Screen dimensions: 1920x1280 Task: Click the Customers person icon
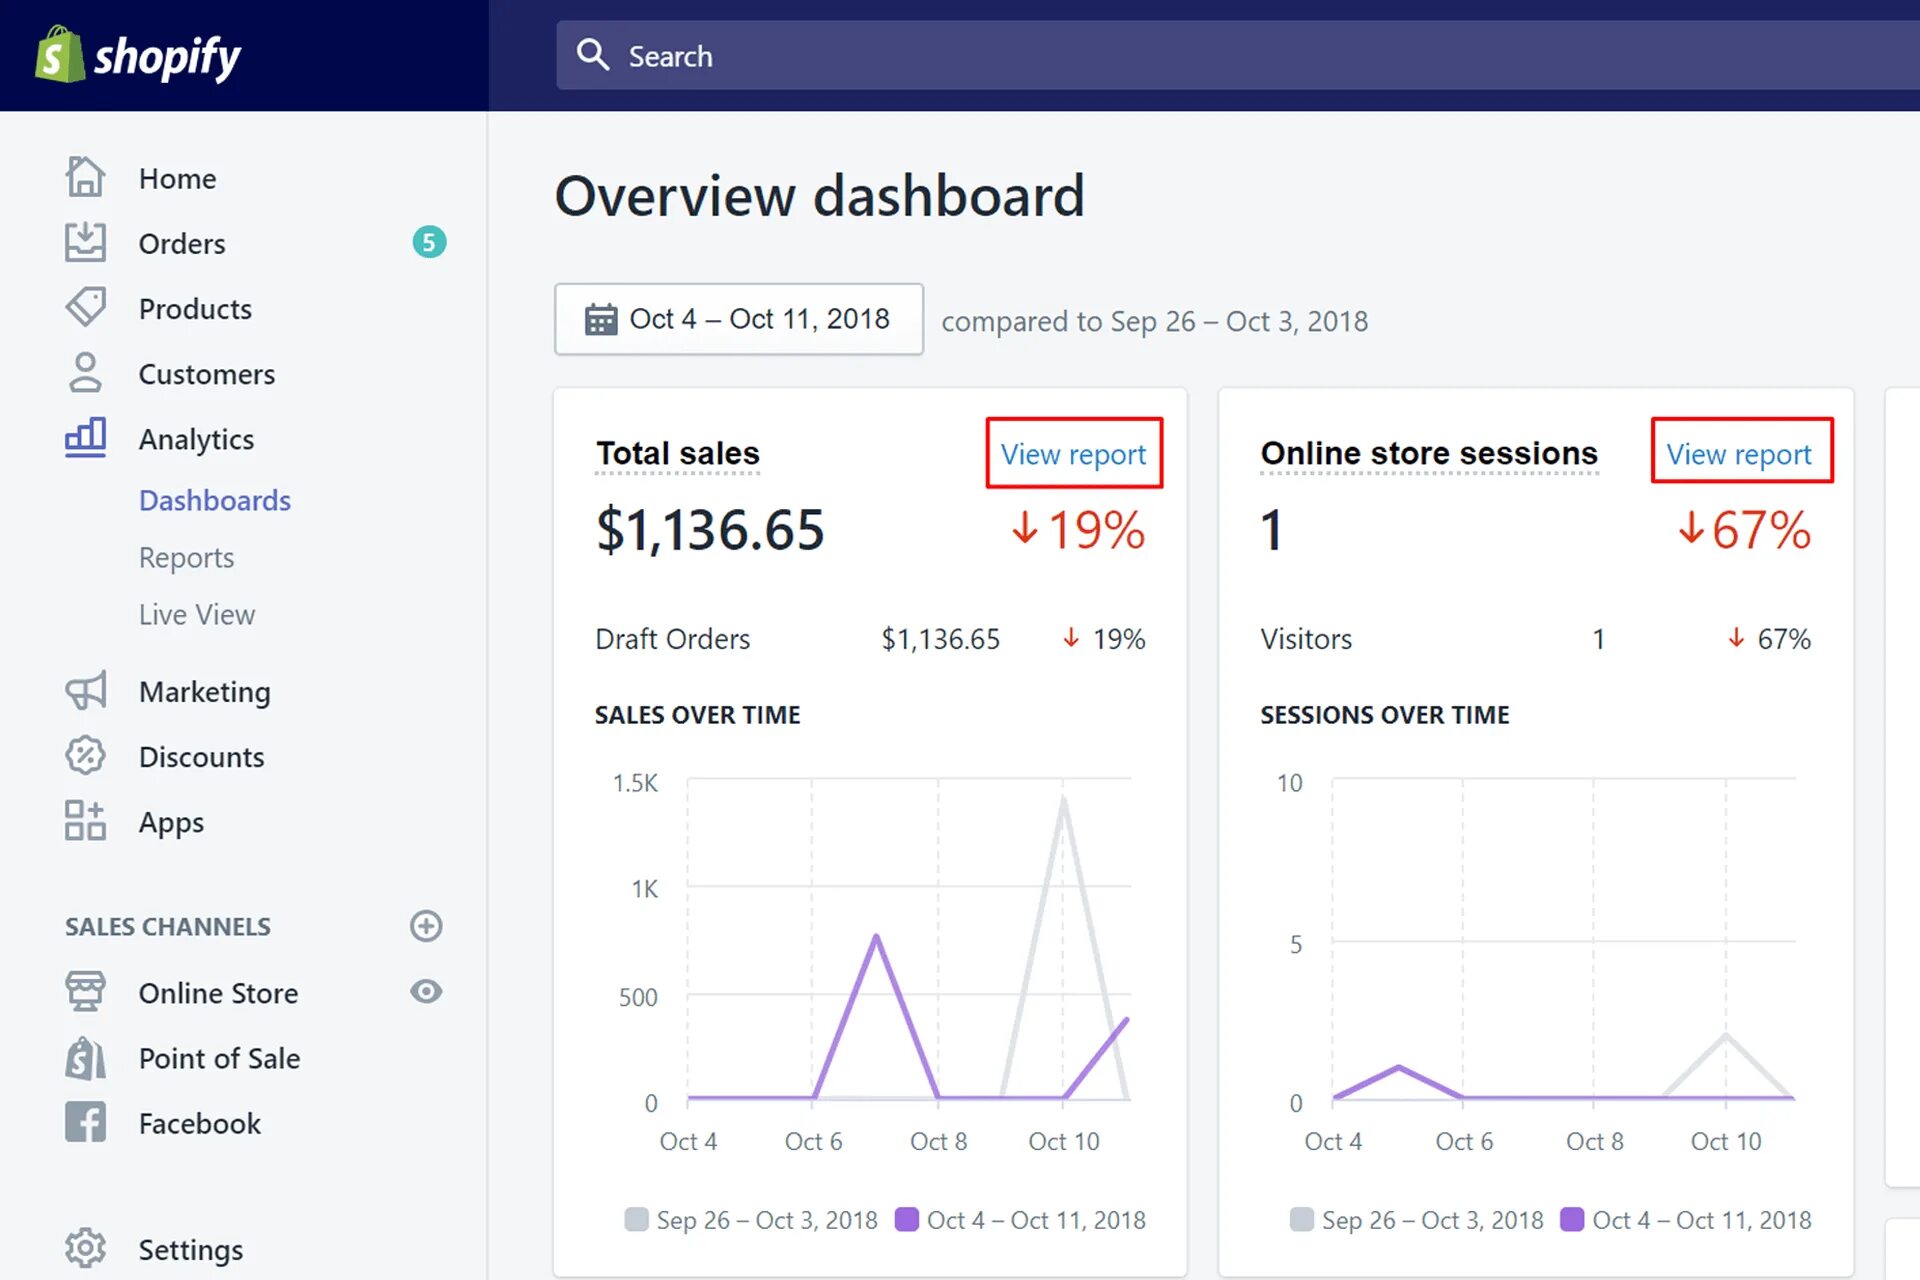(85, 373)
